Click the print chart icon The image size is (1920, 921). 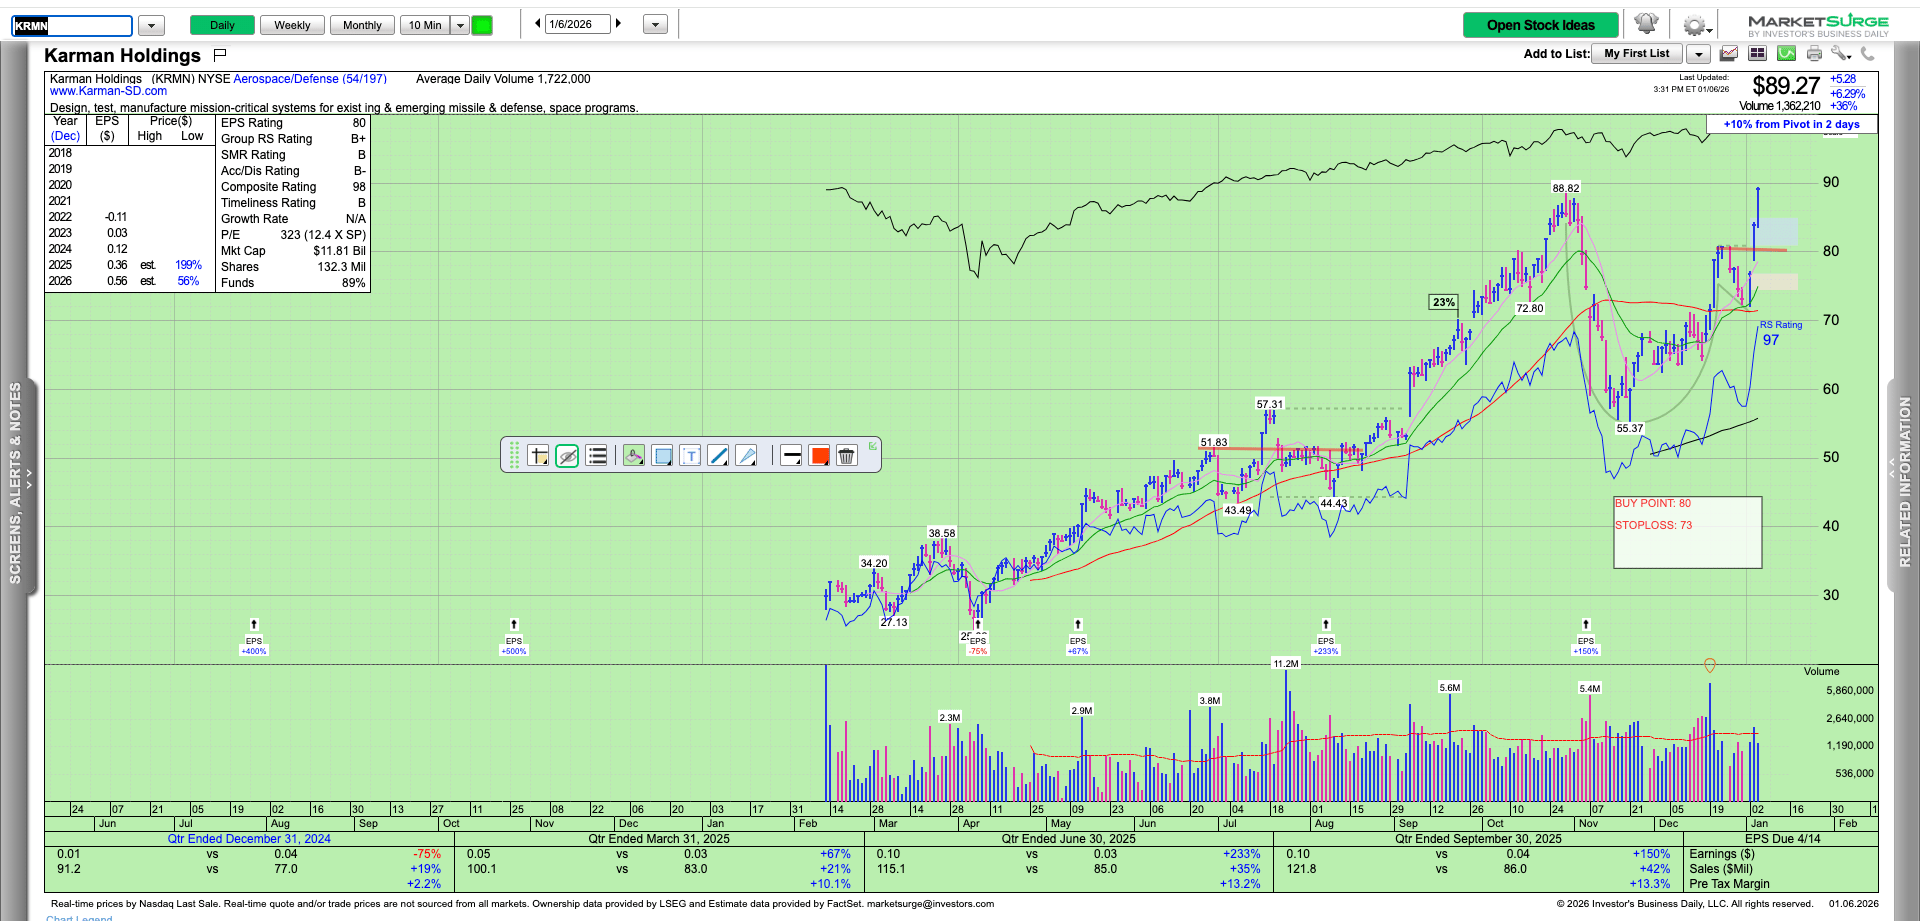1814,54
